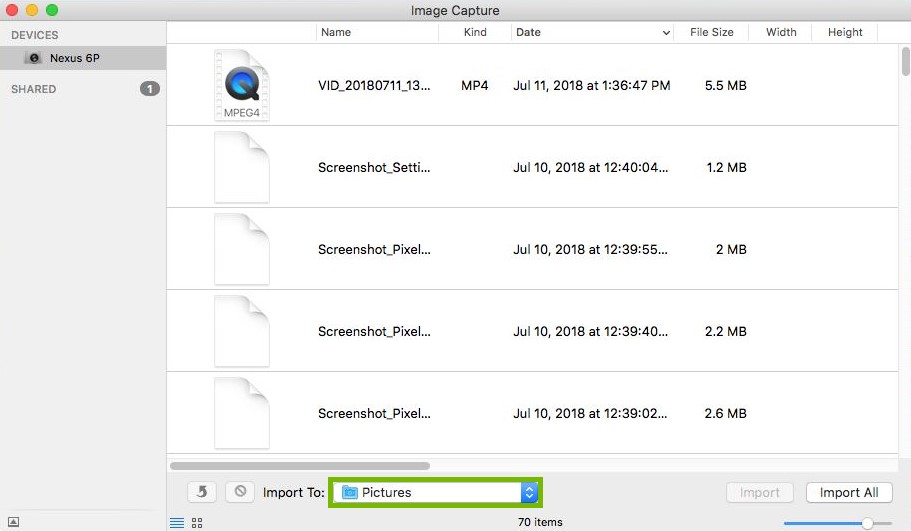The width and height of the screenshot is (911, 531).
Task: Click the 2 MB file size cell
Action: [731, 249]
